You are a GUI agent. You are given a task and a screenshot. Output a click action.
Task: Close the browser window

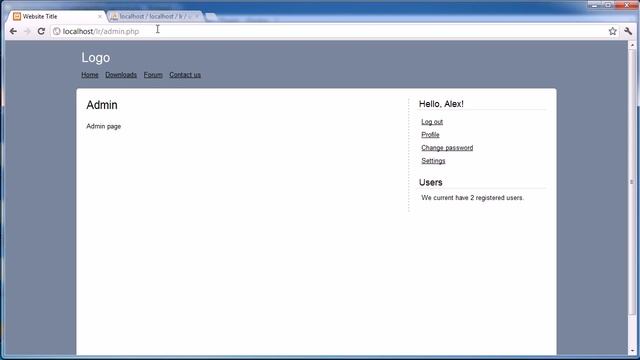[627, 5]
